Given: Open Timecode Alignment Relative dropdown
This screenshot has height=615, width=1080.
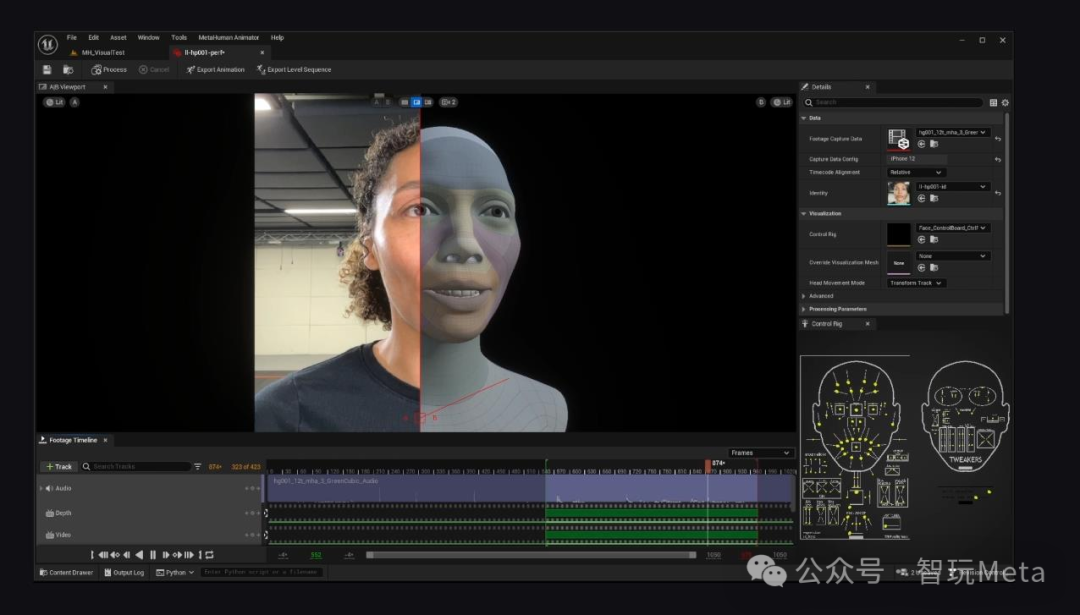Looking at the screenshot, I should tap(915, 172).
